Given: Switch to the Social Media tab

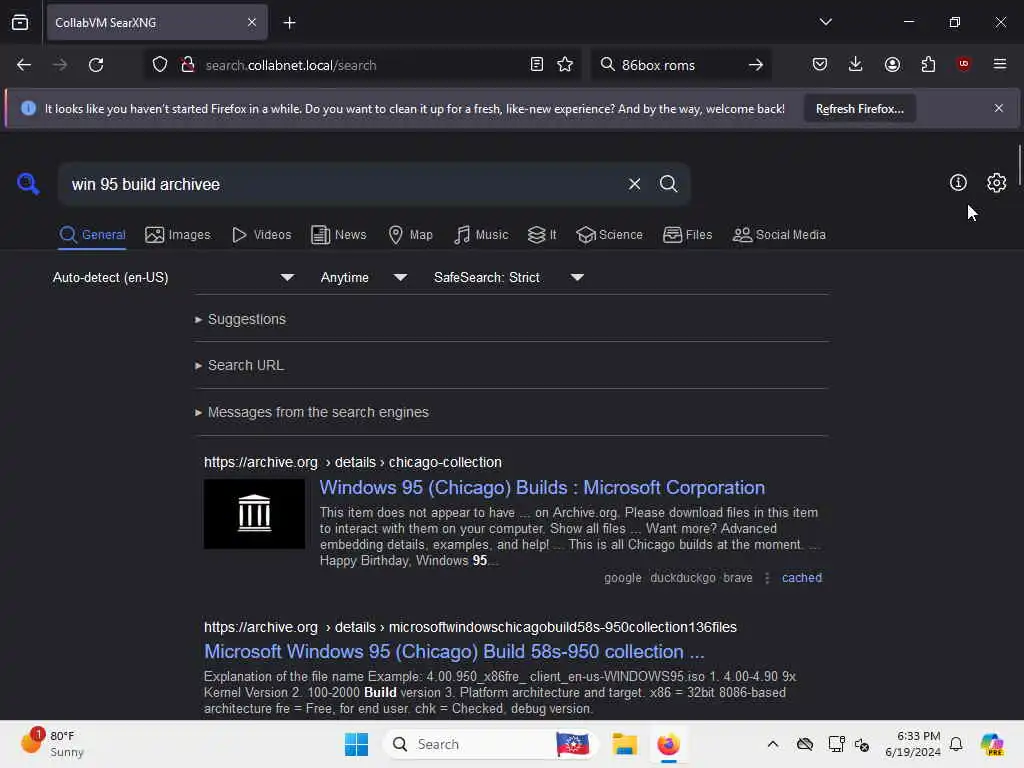Looking at the screenshot, I should pos(779,235).
